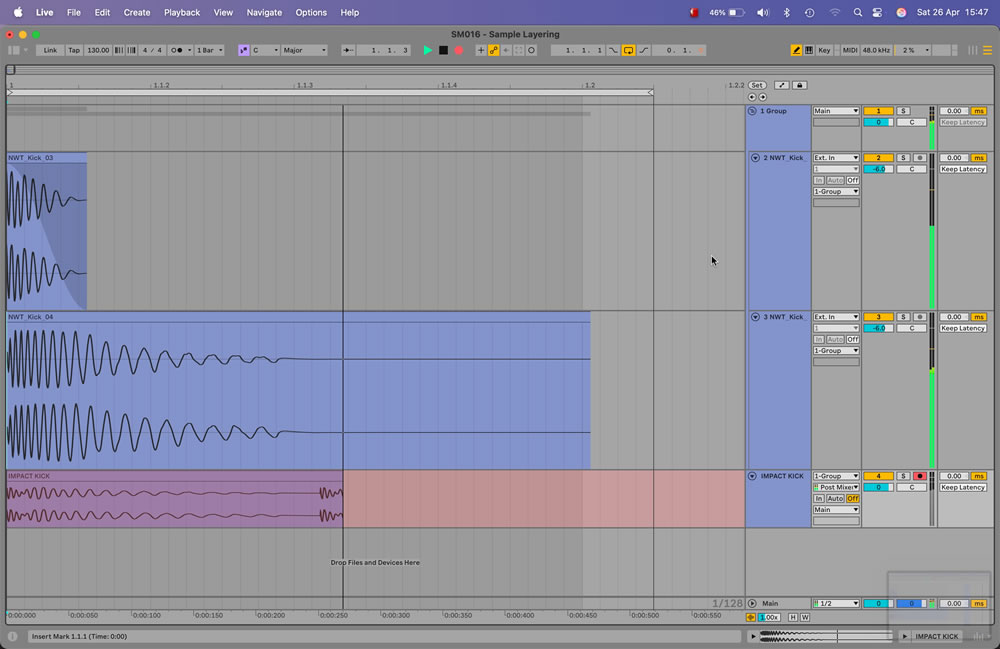The image size is (1000, 649).
Task: Open the 1/2 output dropdown on Main track
Action: (x=836, y=604)
